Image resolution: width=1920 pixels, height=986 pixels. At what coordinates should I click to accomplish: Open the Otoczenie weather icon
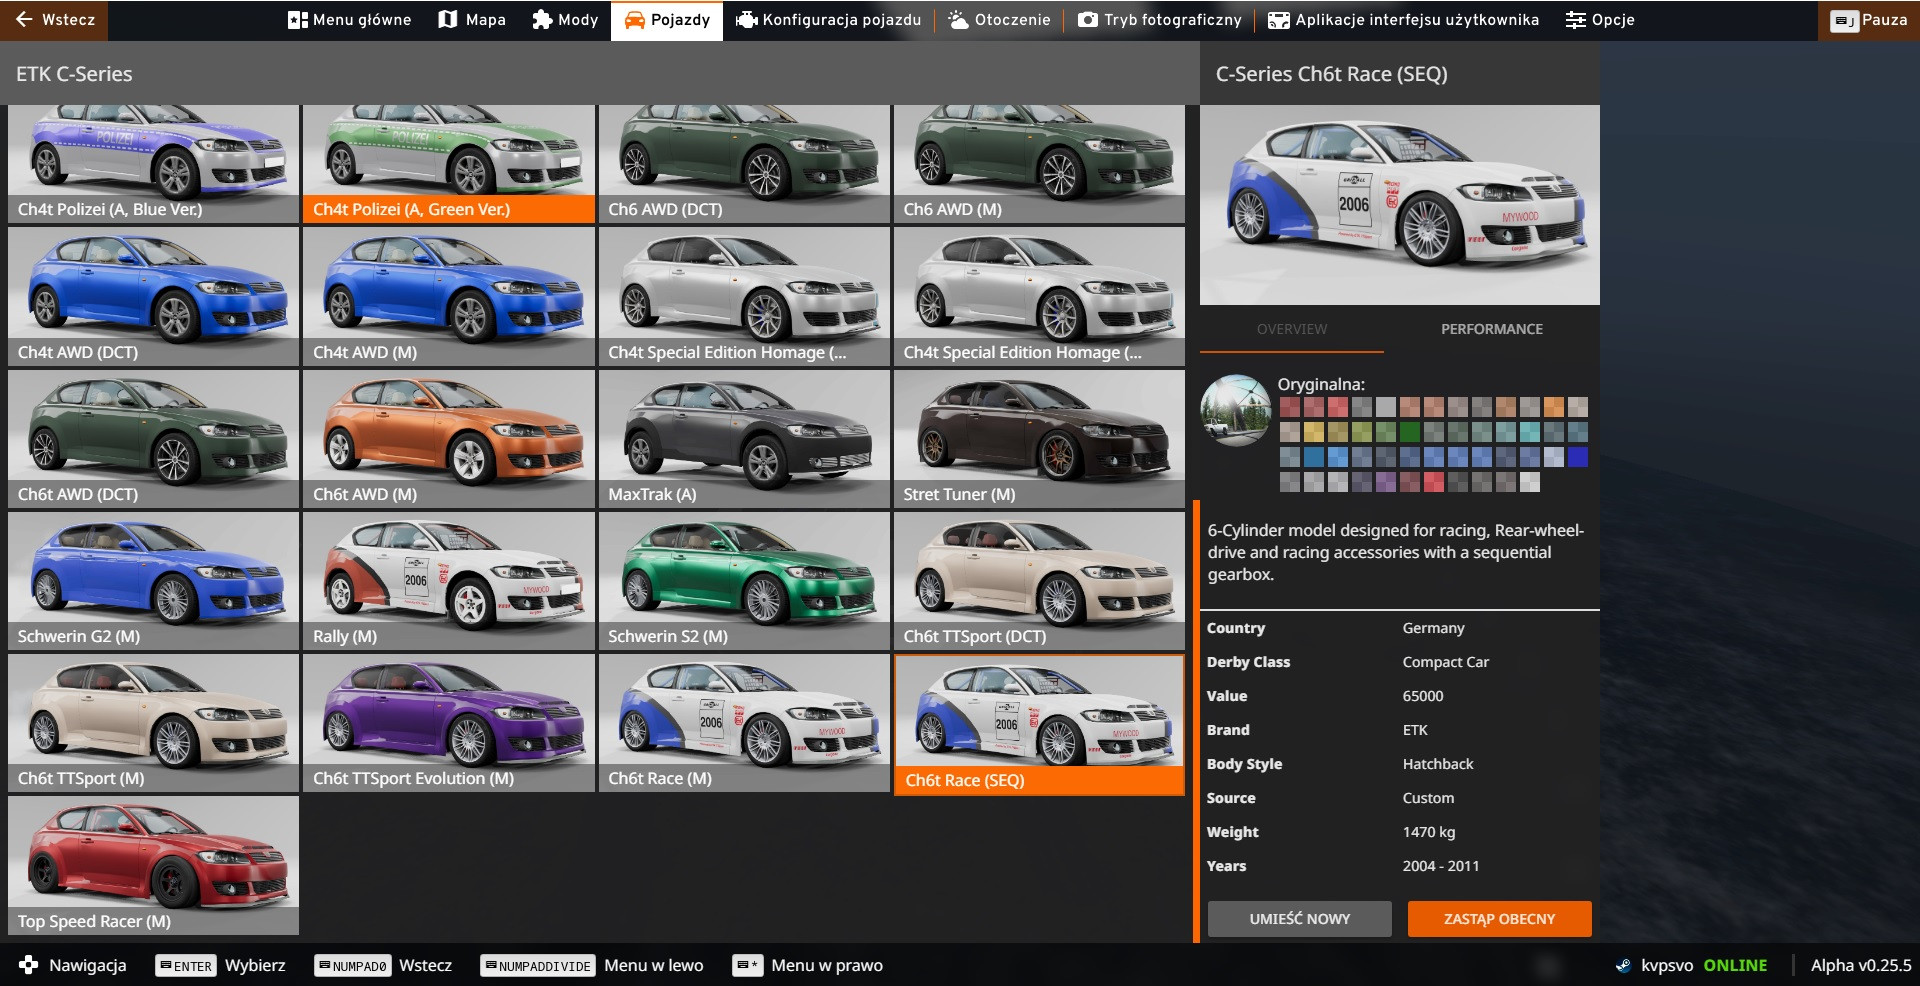[958, 20]
